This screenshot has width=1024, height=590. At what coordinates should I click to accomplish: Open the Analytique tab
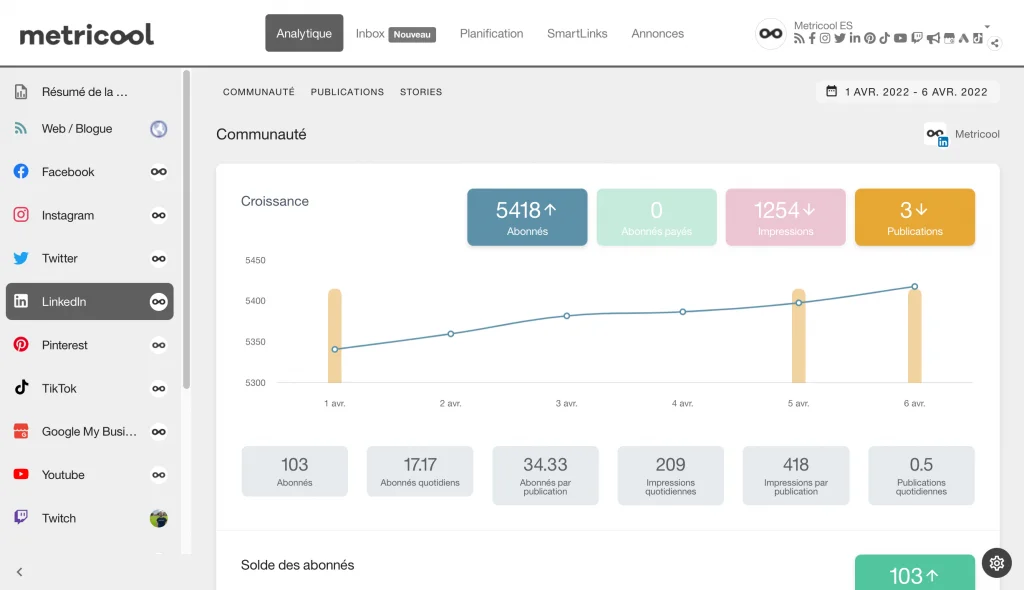coord(304,33)
